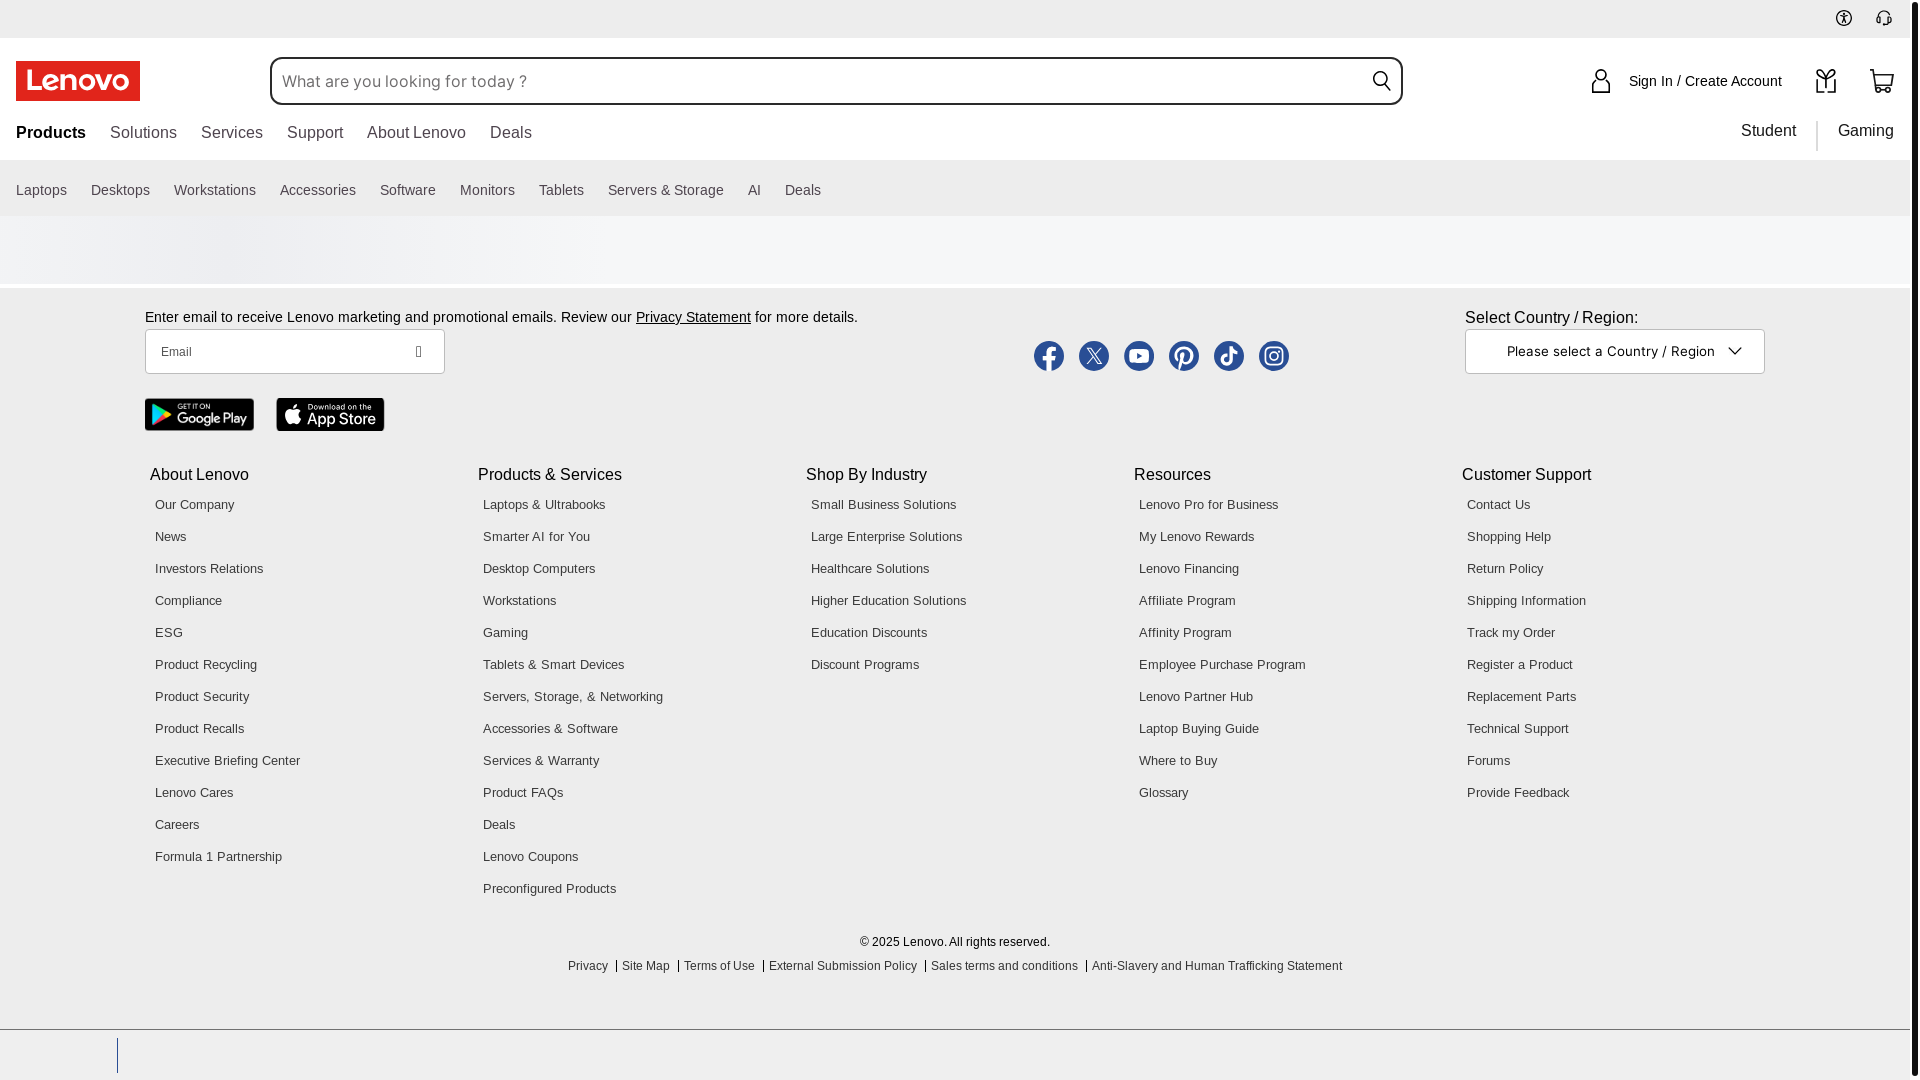Image resolution: width=1920 pixels, height=1080 pixels.
Task: Open Formula 1 Partnership link
Action: click(x=218, y=857)
